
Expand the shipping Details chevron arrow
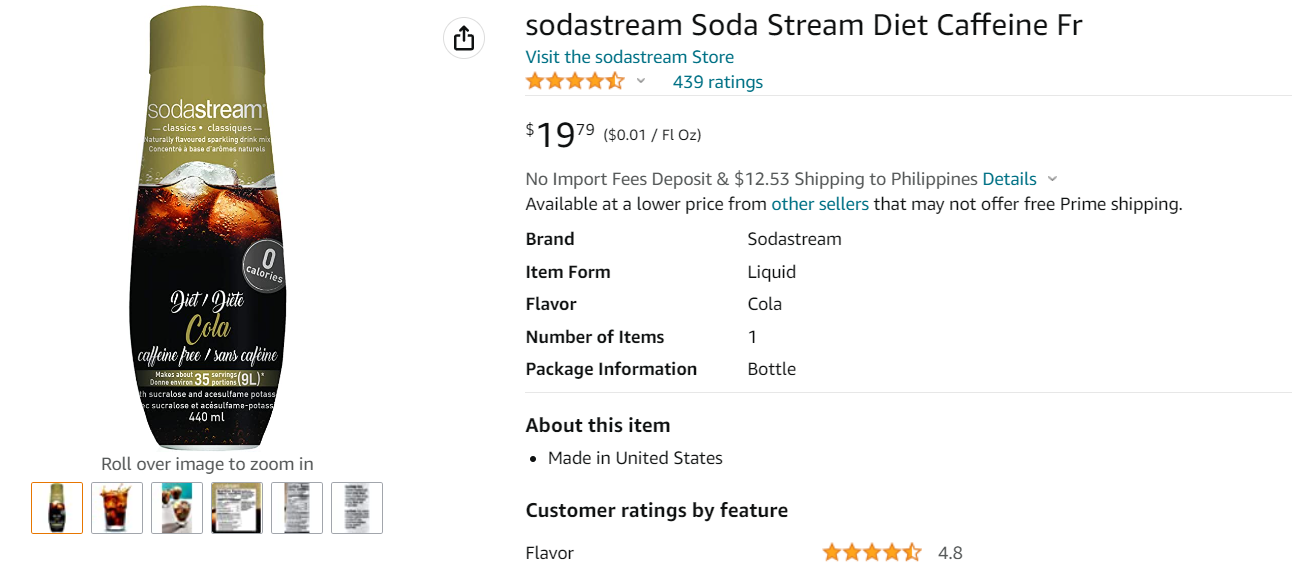coord(1052,180)
